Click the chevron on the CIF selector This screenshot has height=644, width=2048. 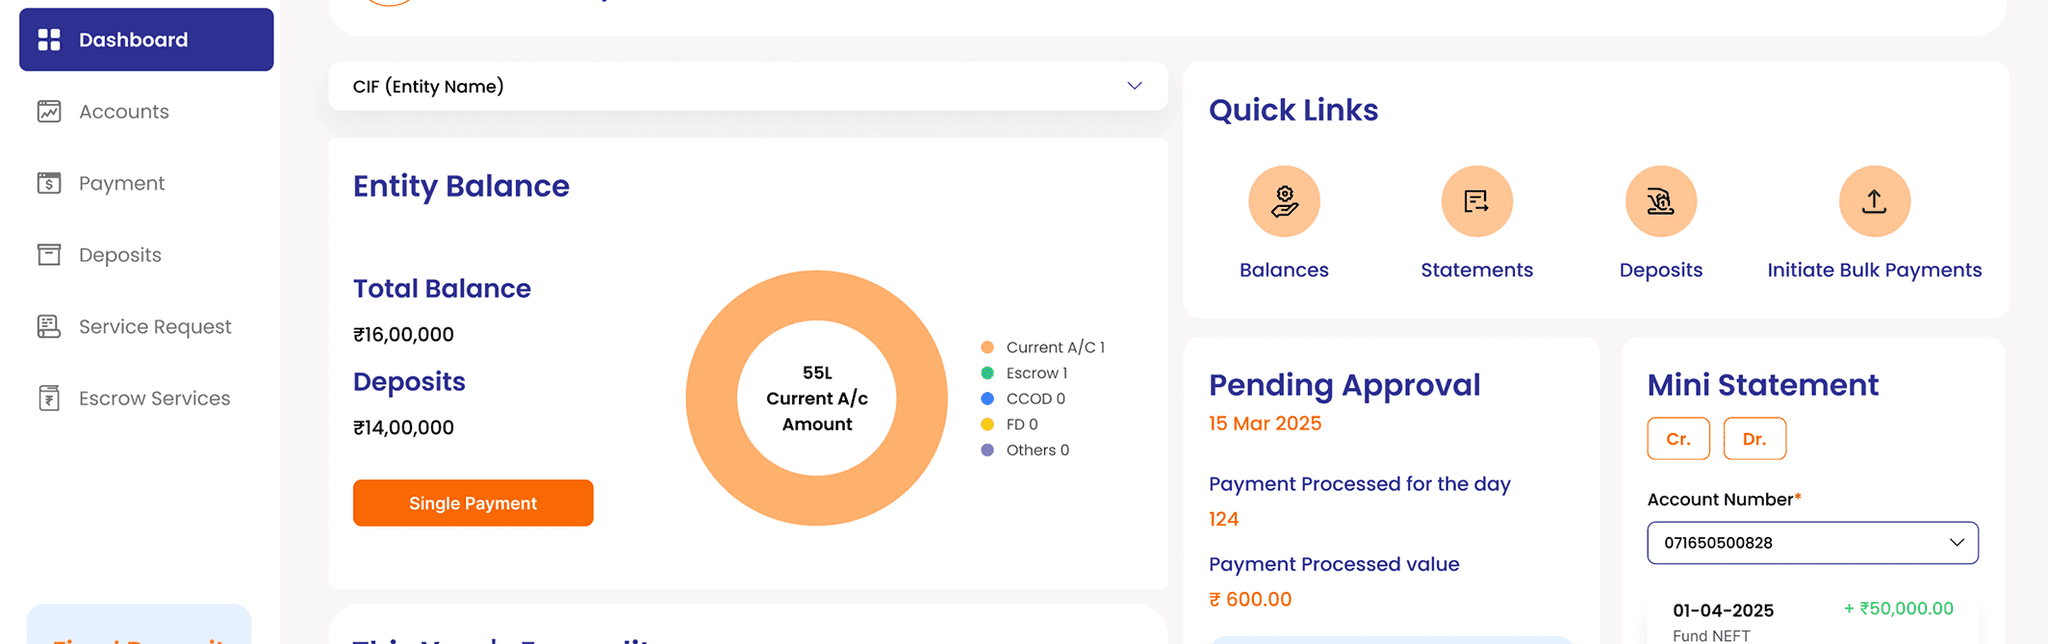[1134, 86]
